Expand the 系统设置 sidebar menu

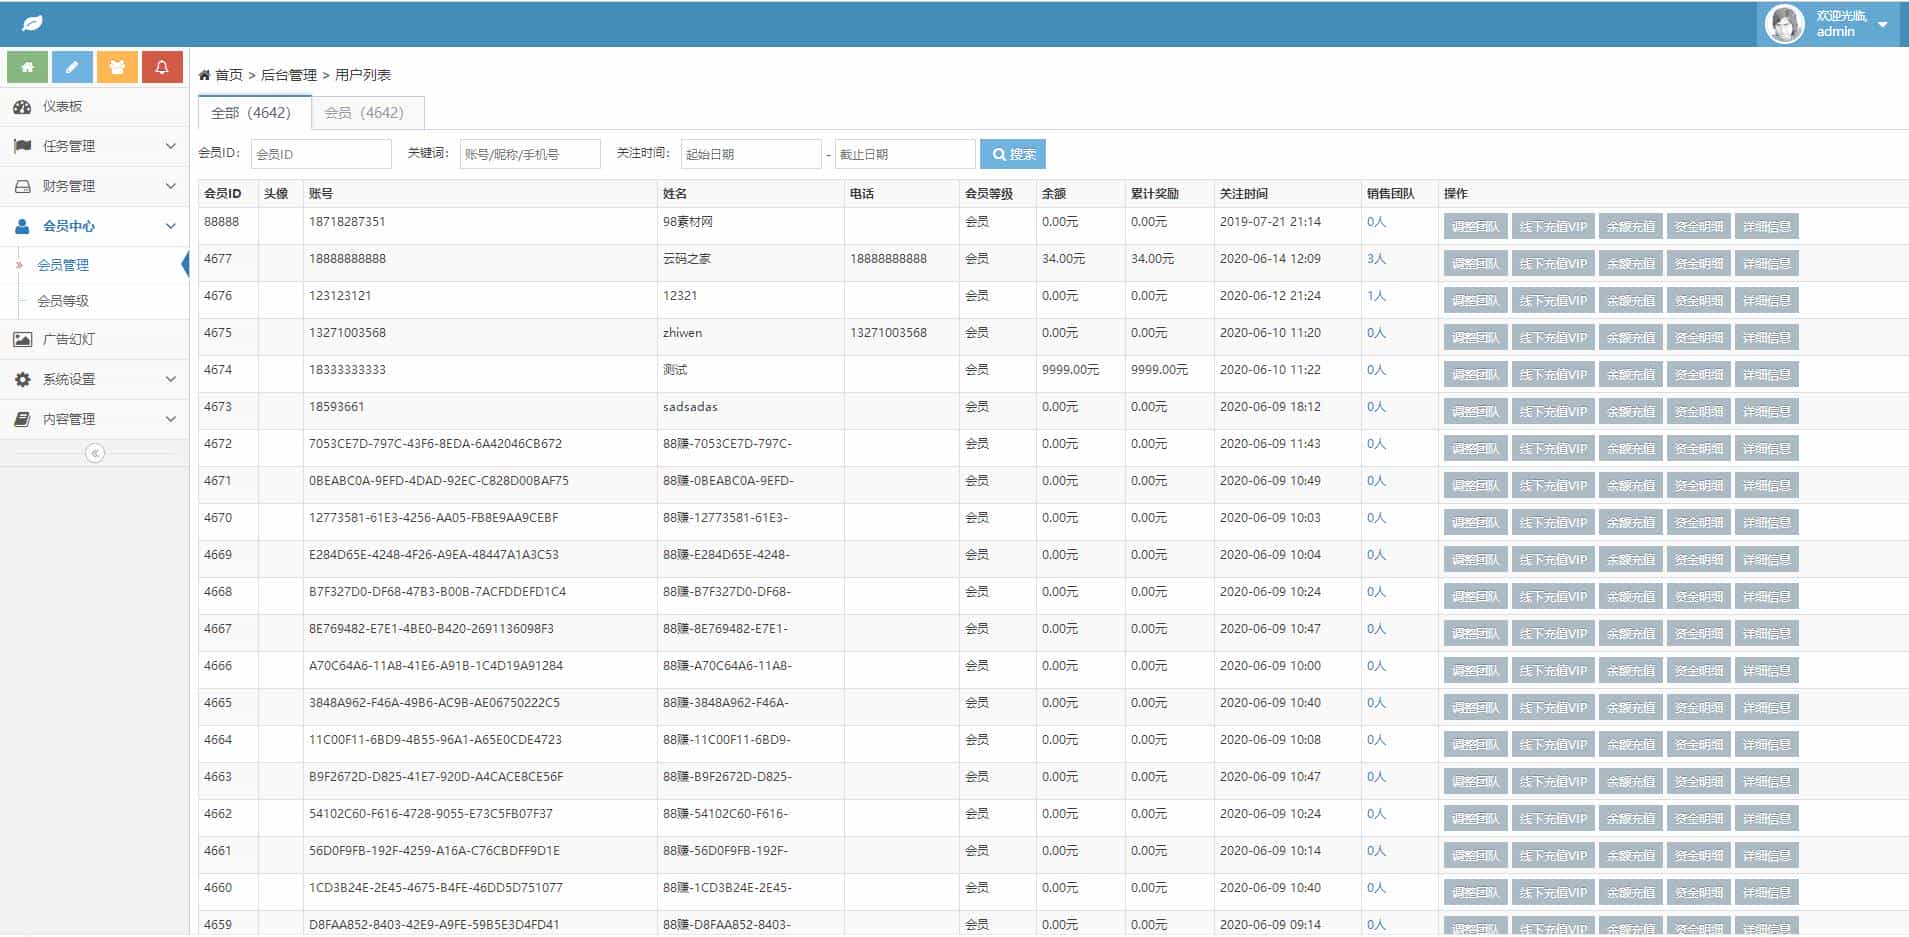[94, 379]
